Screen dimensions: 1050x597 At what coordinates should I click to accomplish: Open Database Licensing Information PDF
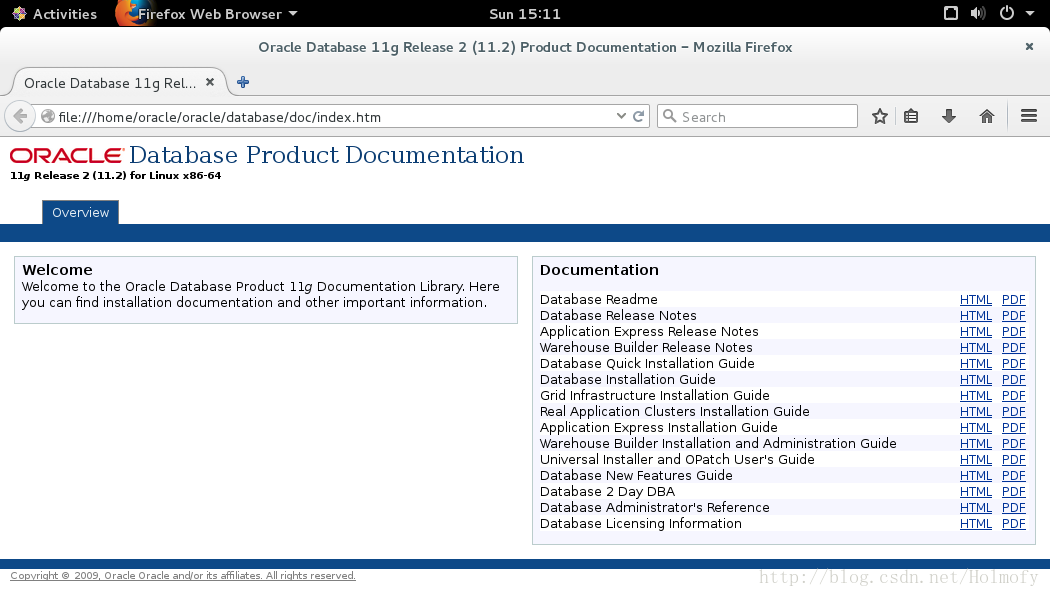click(x=1014, y=524)
